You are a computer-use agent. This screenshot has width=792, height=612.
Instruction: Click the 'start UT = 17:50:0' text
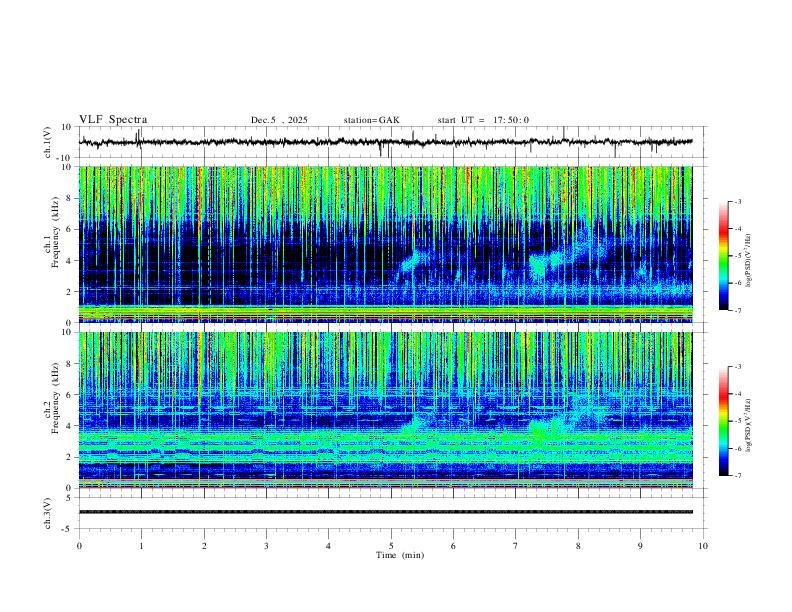(483, 120)
